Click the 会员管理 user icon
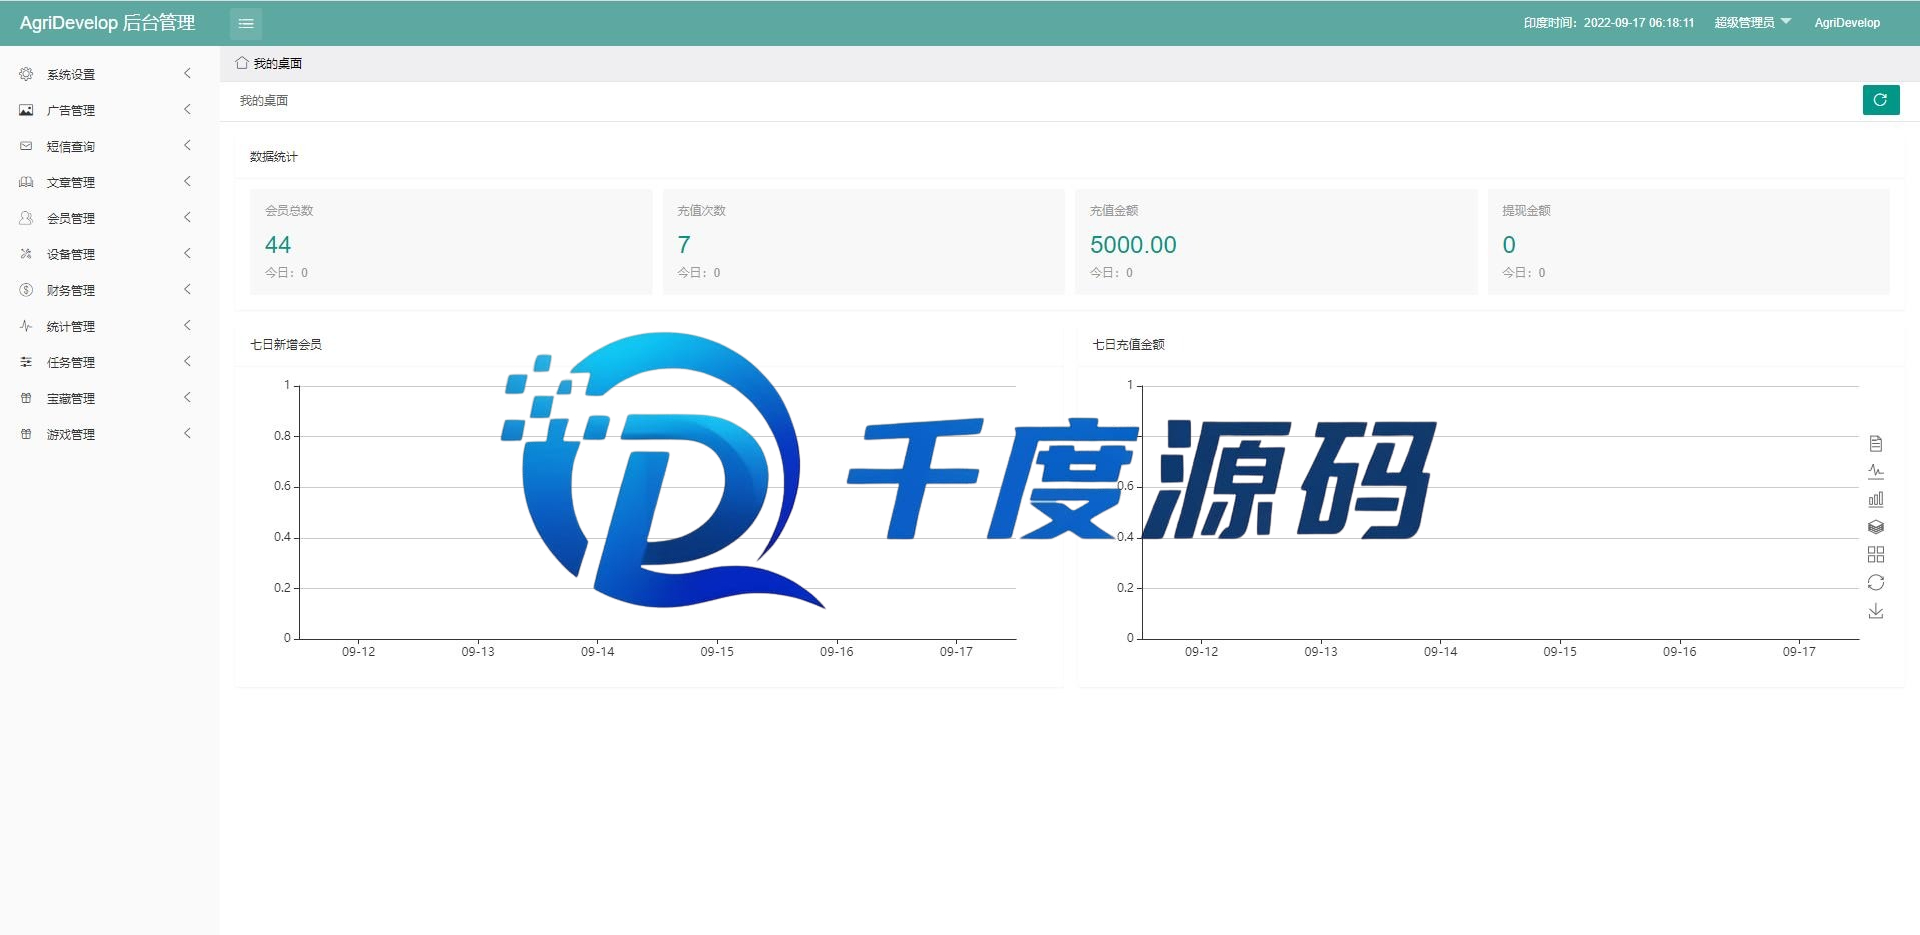This screenshot has height=935, width=1920. point(26,218)
